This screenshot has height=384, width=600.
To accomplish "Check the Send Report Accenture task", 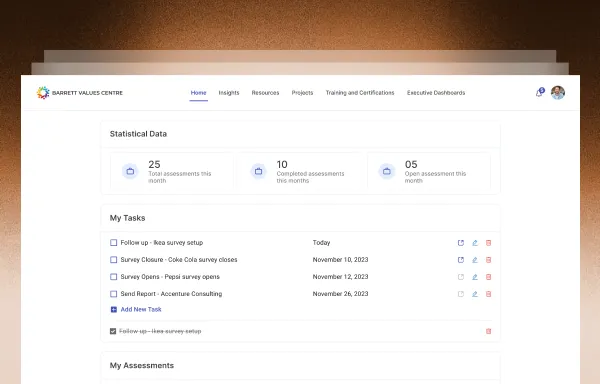I will point(113,294).
